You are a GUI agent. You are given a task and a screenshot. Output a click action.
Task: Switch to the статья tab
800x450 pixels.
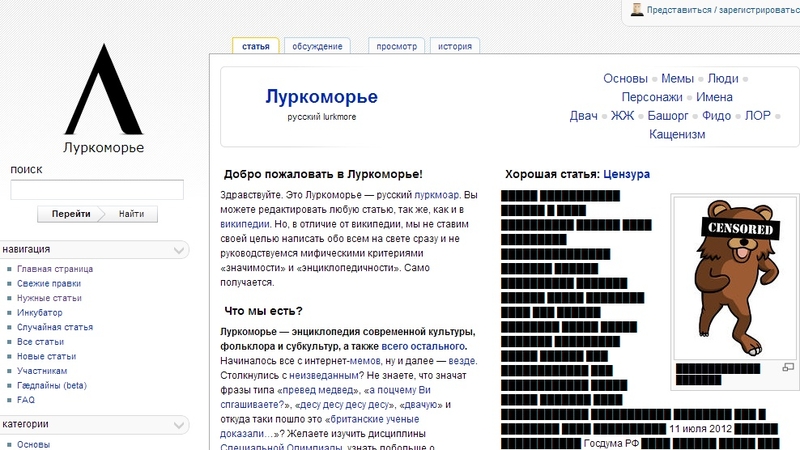click(x=256, y=46)
